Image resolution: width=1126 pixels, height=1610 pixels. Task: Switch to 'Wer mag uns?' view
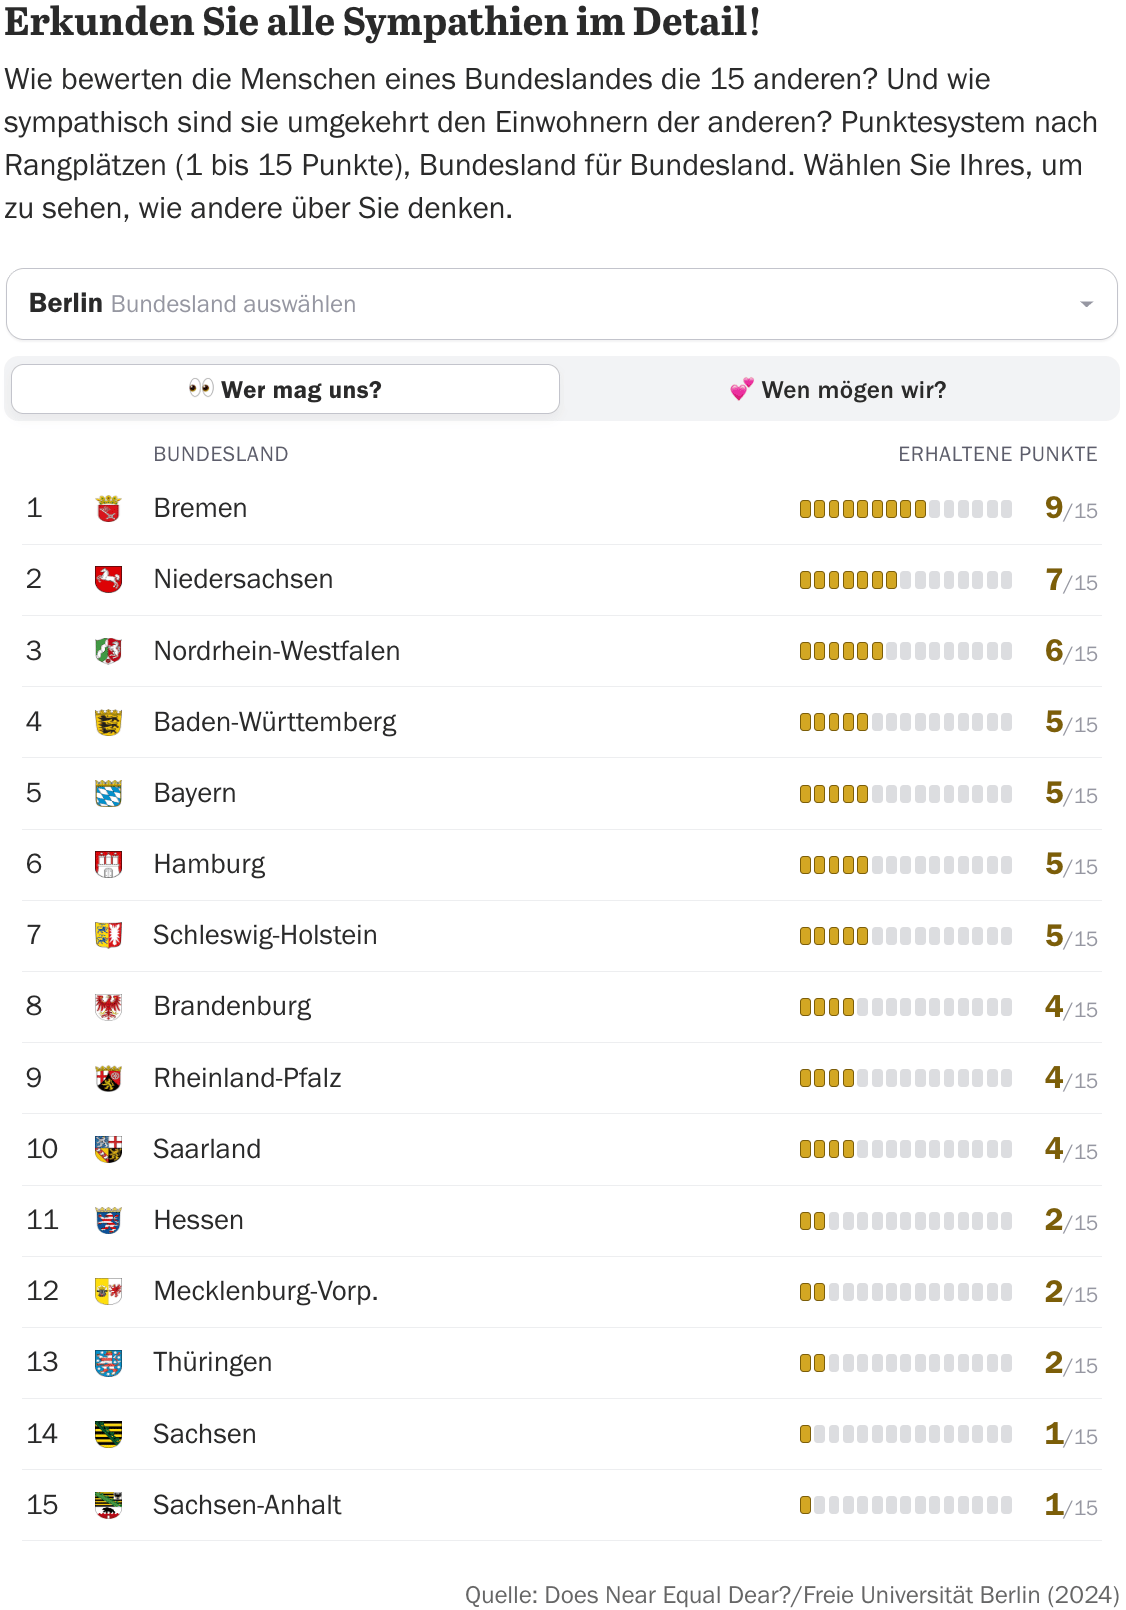(x=285, y=390)
